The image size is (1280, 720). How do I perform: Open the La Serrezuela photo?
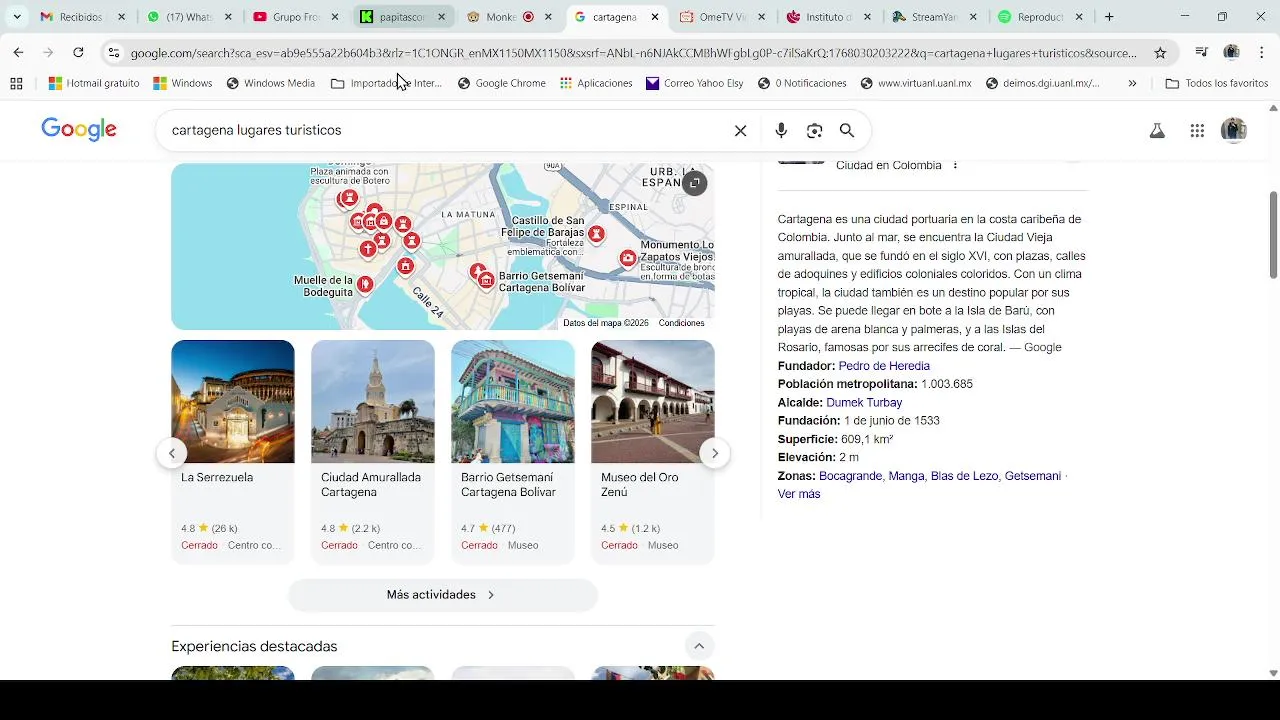(x=233, y=401)
